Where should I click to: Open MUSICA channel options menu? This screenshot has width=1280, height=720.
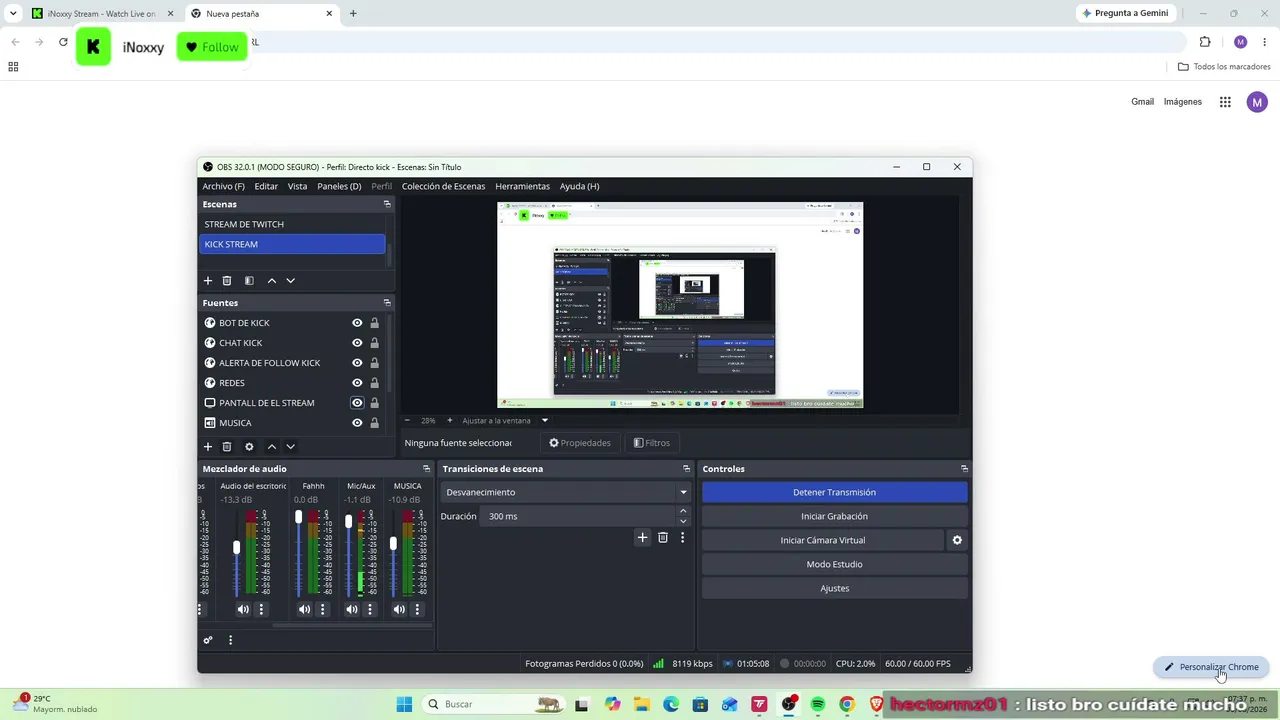click(x=417, y=609)
